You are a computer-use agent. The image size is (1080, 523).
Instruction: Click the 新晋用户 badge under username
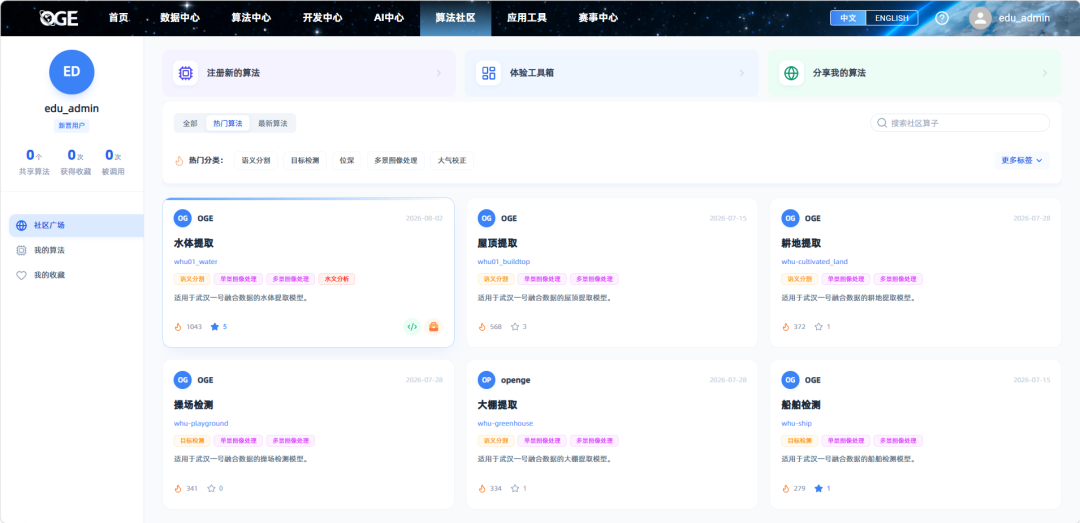tap(72, 126)
